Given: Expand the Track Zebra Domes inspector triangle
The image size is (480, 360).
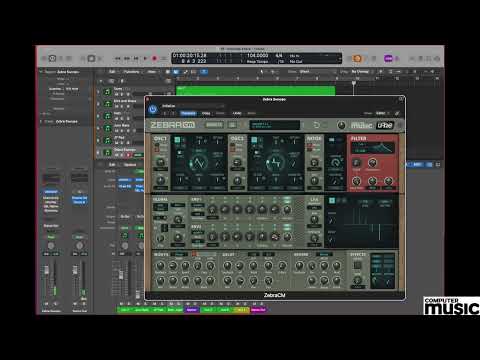Looking at the screenshot, I should click(x=41, y=121).
